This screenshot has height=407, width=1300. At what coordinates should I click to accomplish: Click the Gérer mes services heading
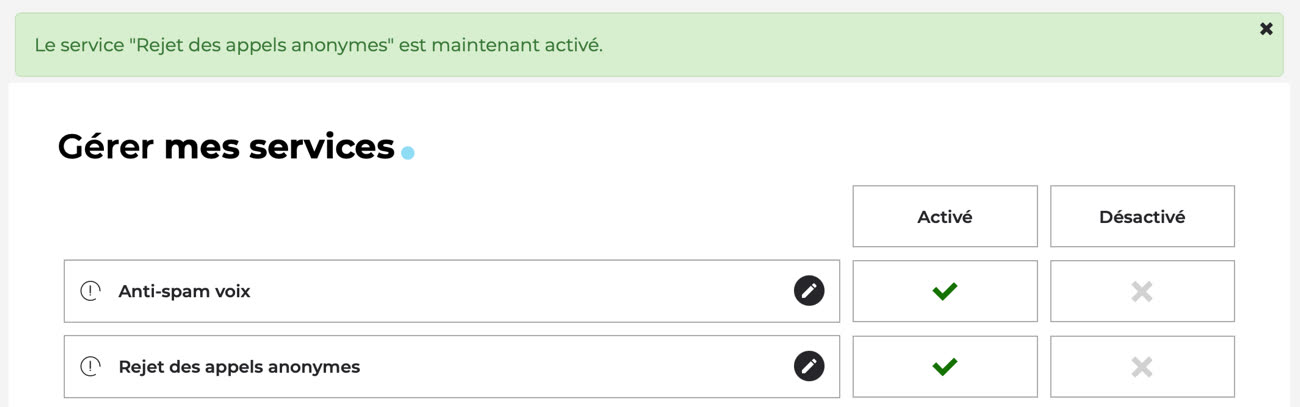click(x=226, y=147)
